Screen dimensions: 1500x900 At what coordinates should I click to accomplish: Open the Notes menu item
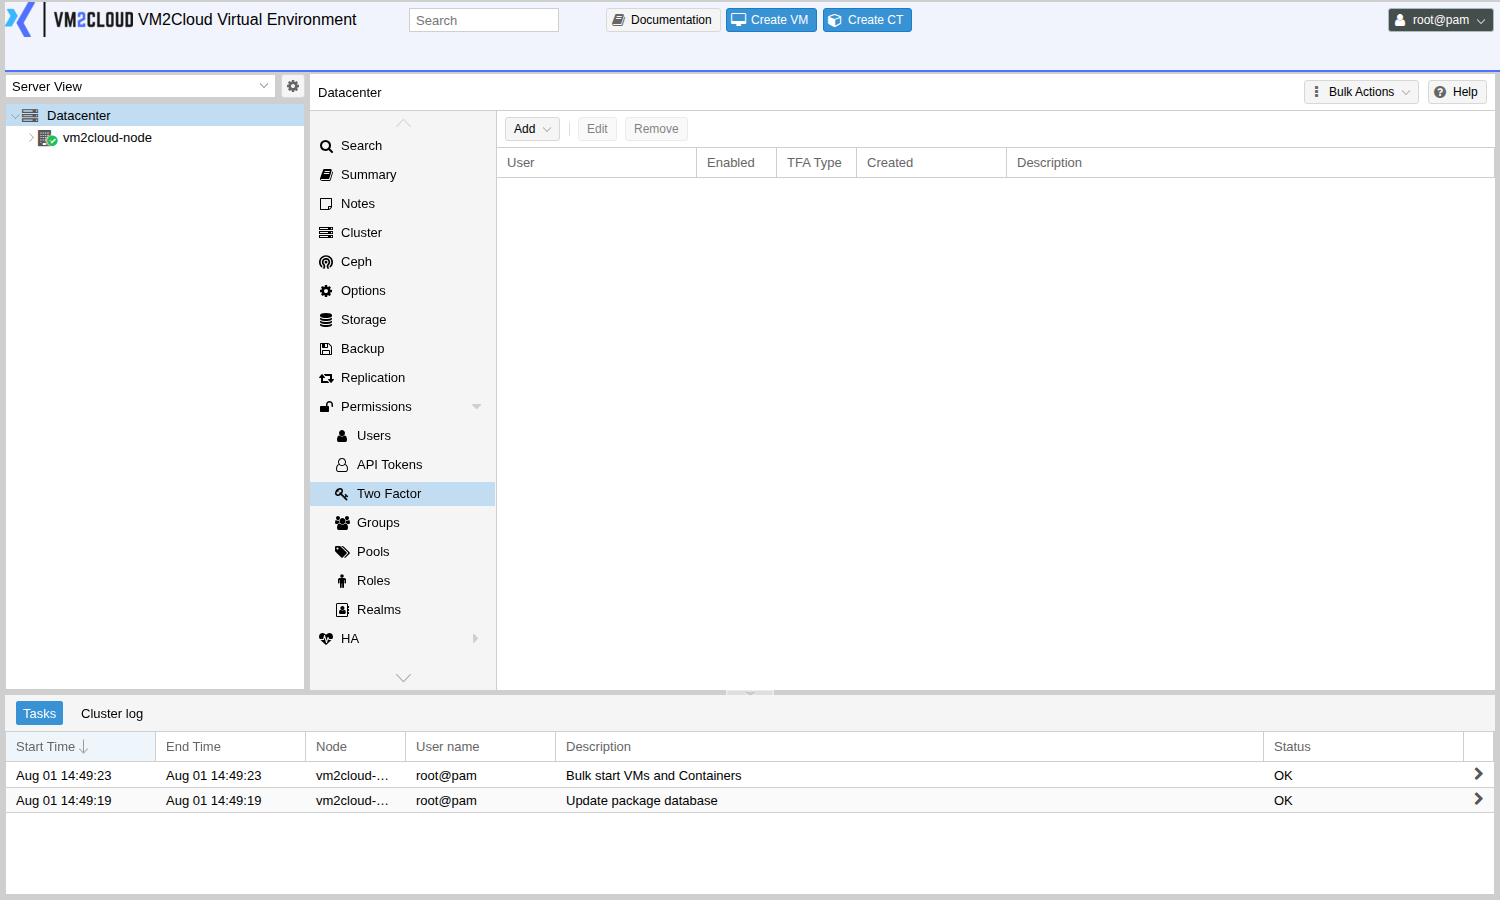click(x=402, y=204)
